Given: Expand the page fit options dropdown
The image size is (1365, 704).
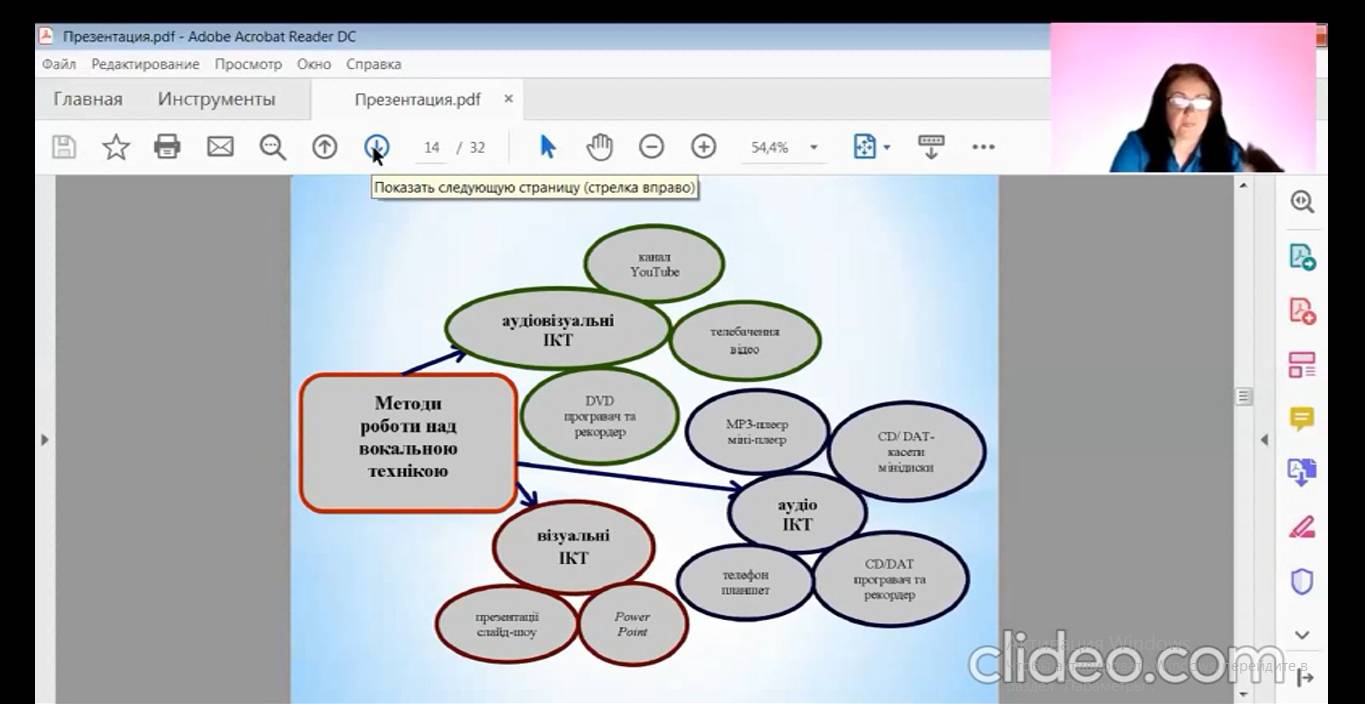Looking at the screenshot, I should (x=887, y=148).
